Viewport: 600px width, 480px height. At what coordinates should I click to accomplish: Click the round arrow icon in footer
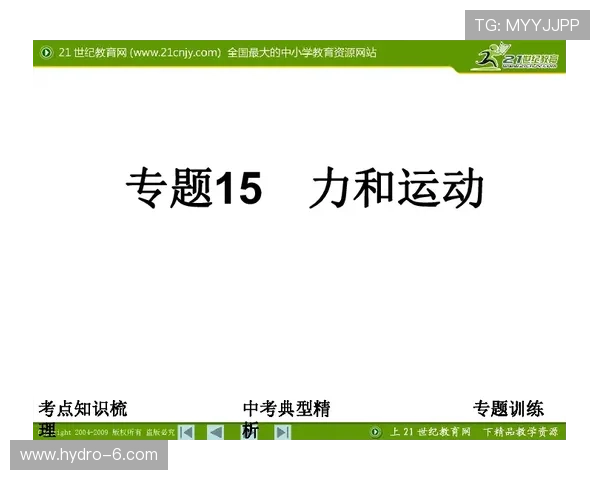click(x=375, y=432)
